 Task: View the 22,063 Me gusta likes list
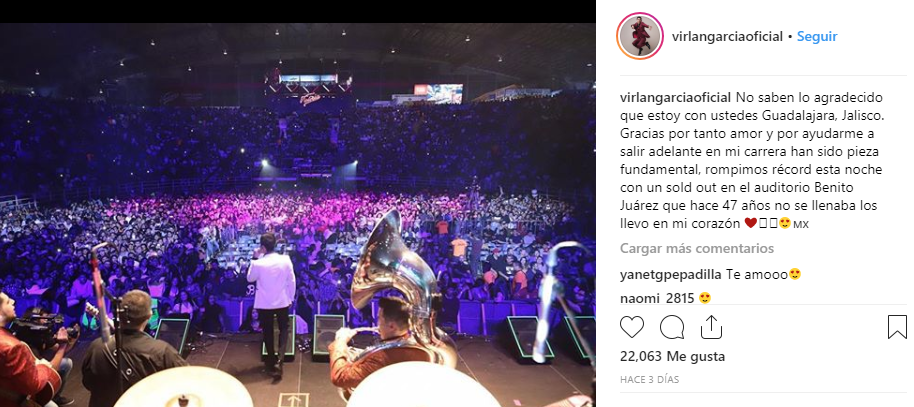pyautogui.click(x=672, y=356)
